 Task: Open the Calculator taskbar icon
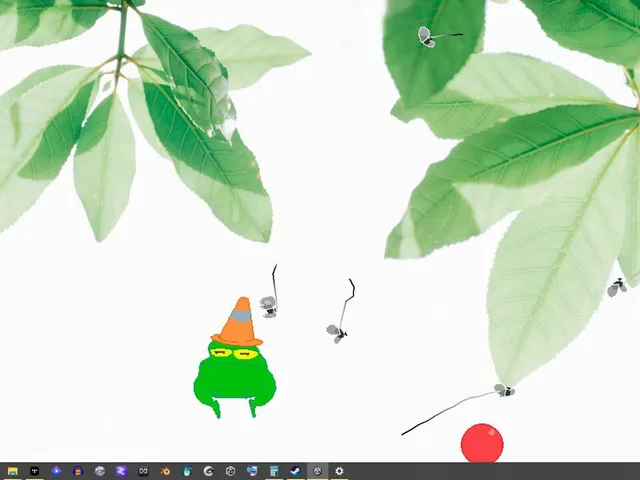tap(274, 471)
